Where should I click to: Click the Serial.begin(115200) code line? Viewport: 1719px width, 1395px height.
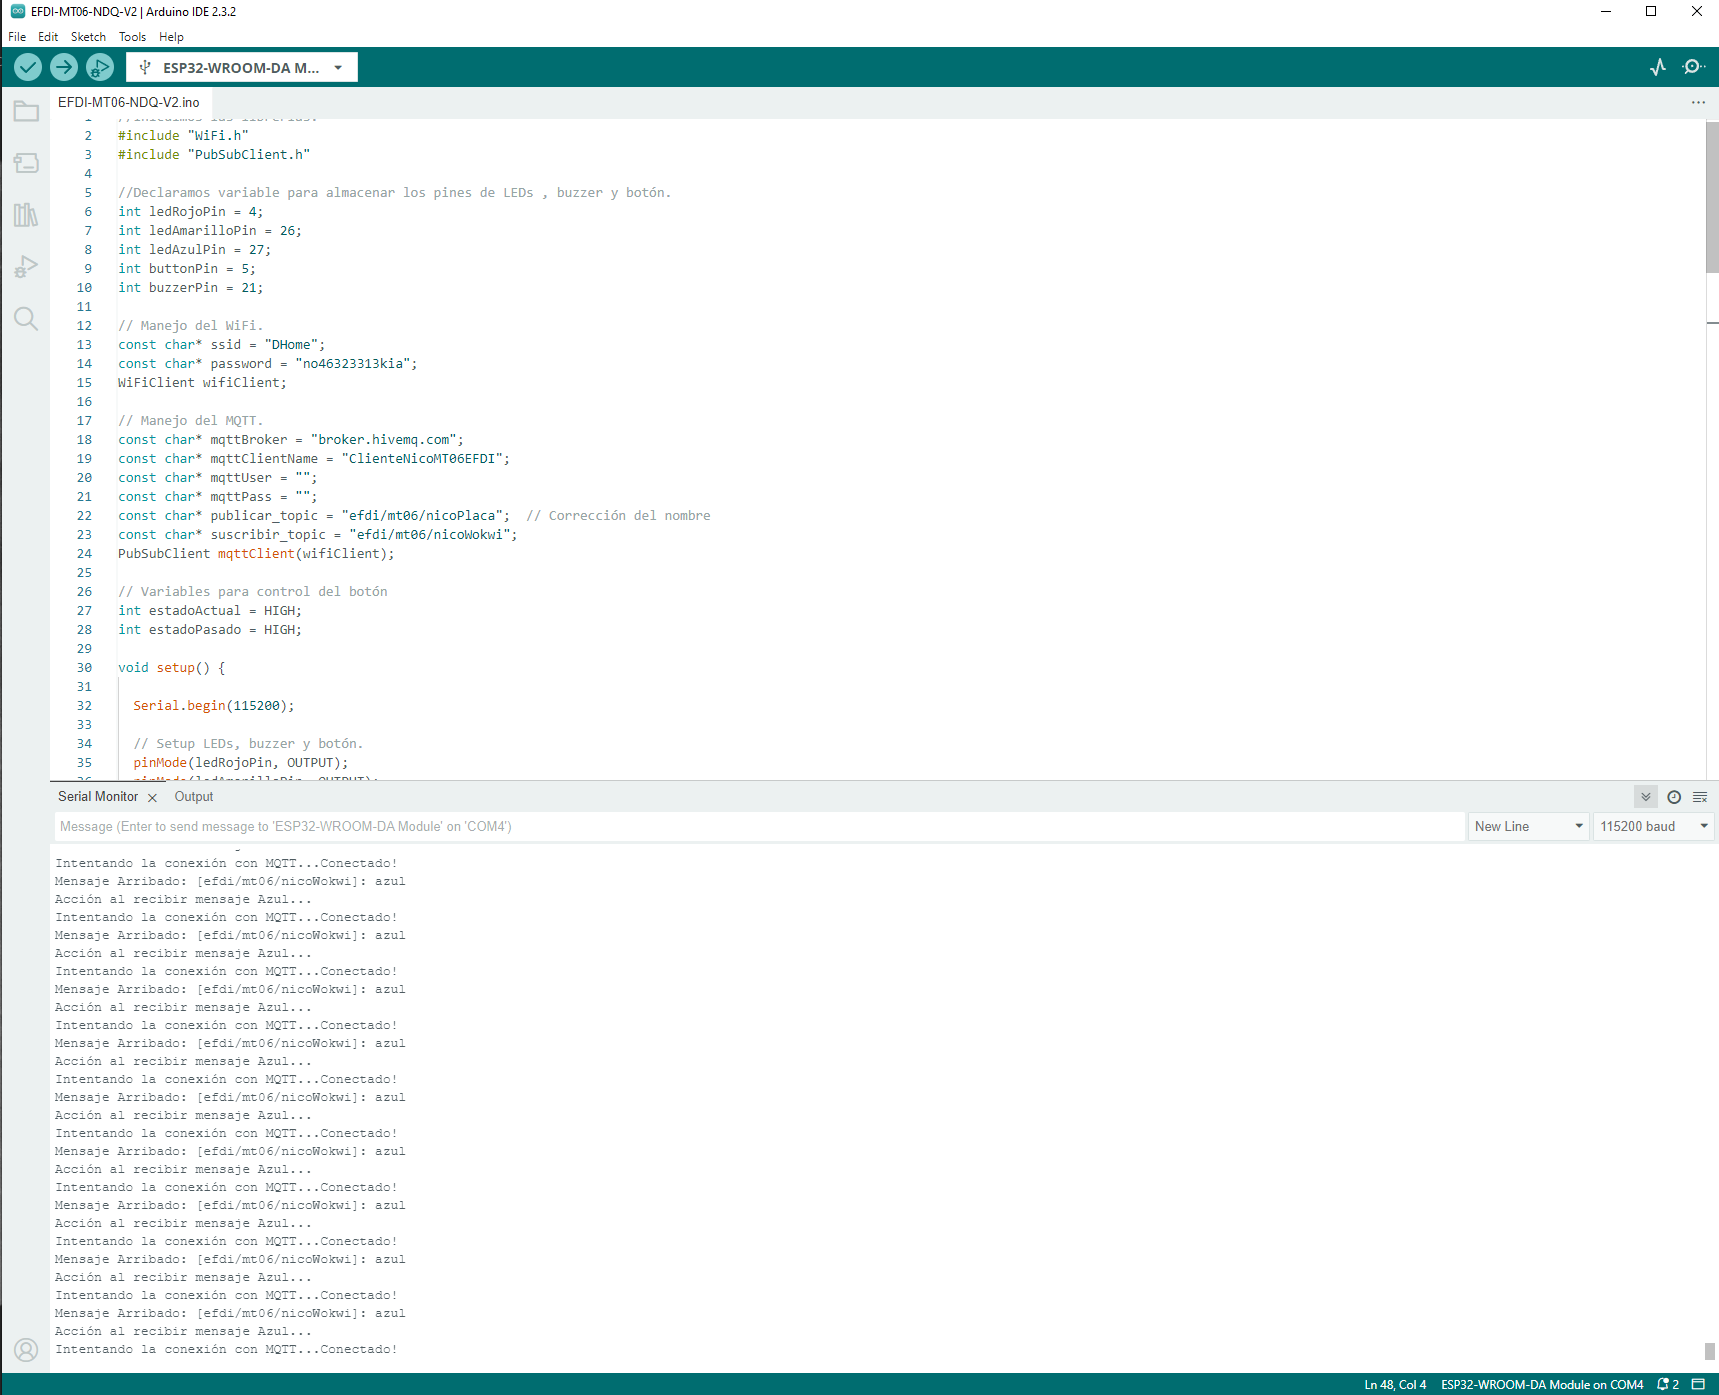pos(214,706)
